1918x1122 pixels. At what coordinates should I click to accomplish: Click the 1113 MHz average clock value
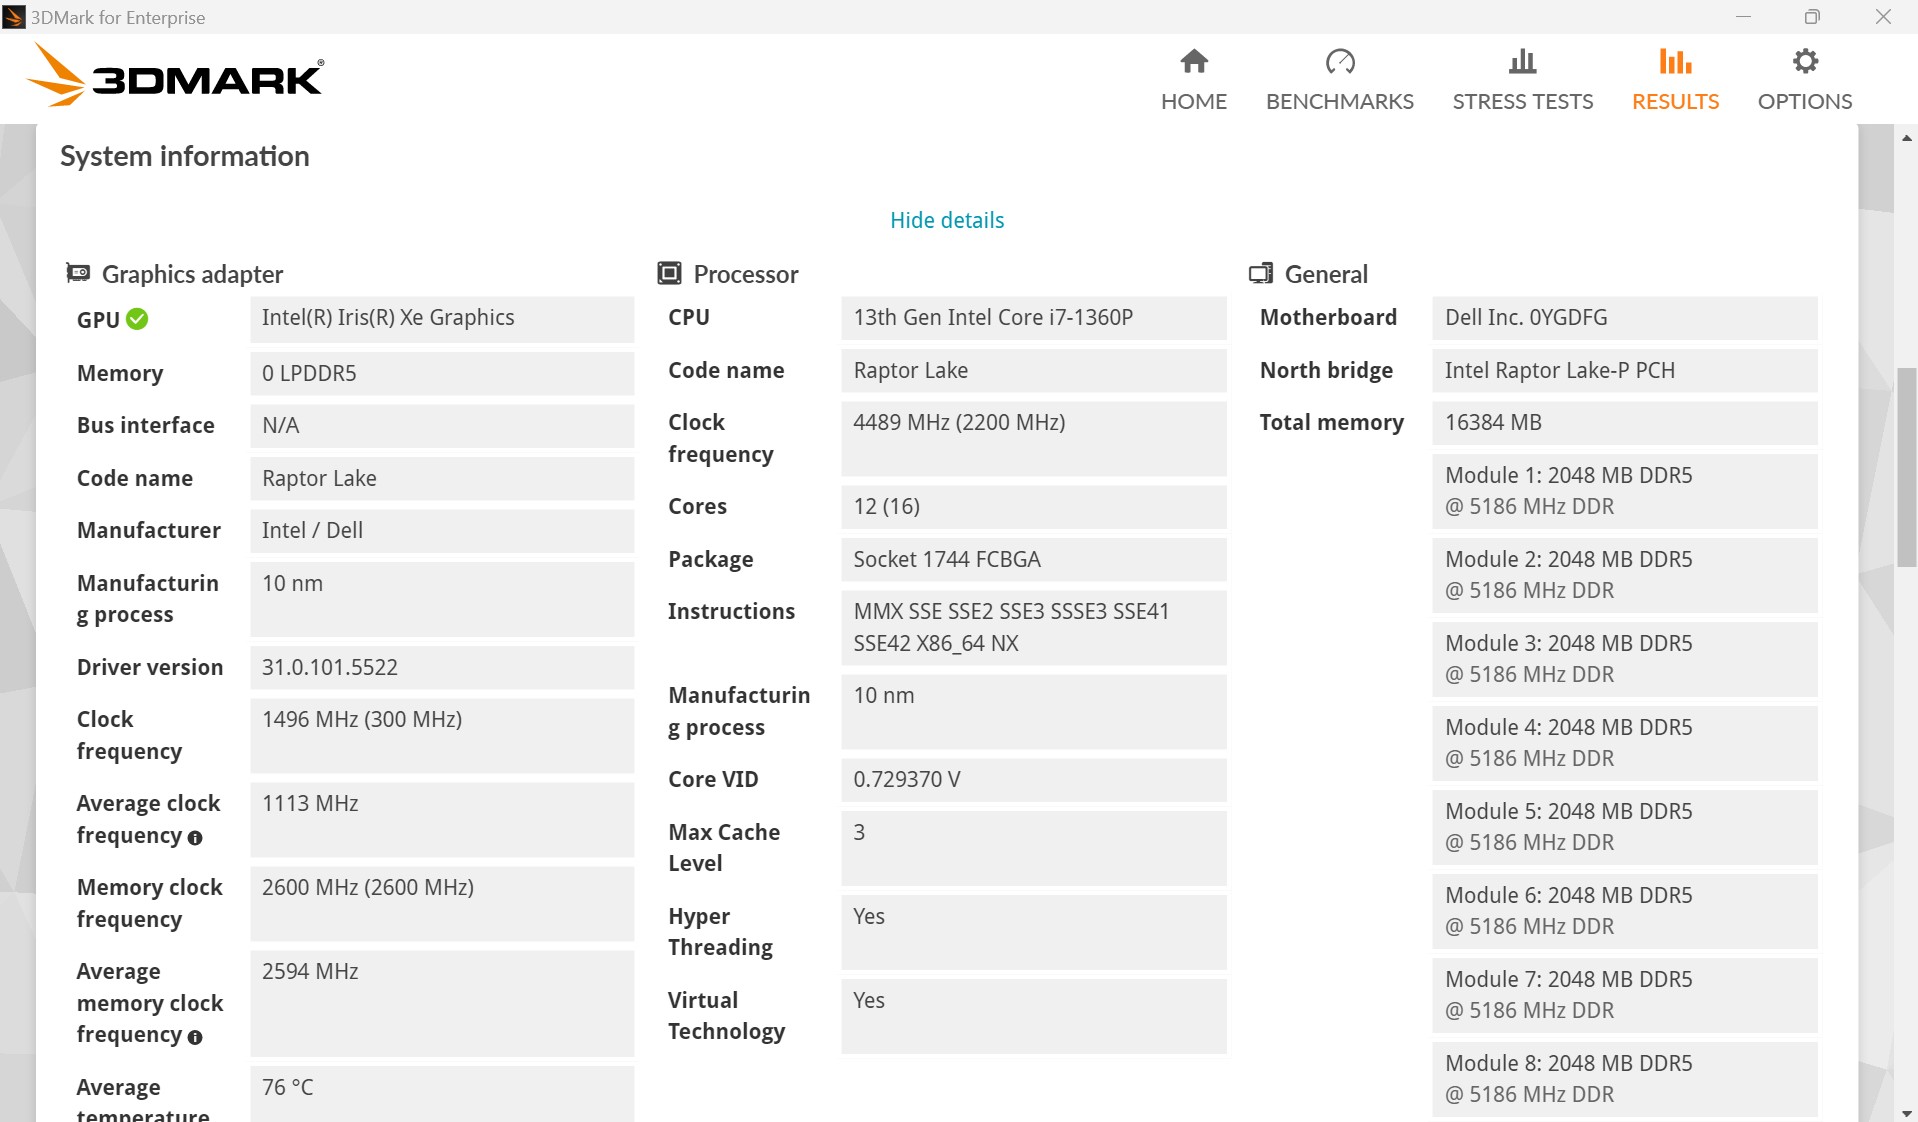442,819
